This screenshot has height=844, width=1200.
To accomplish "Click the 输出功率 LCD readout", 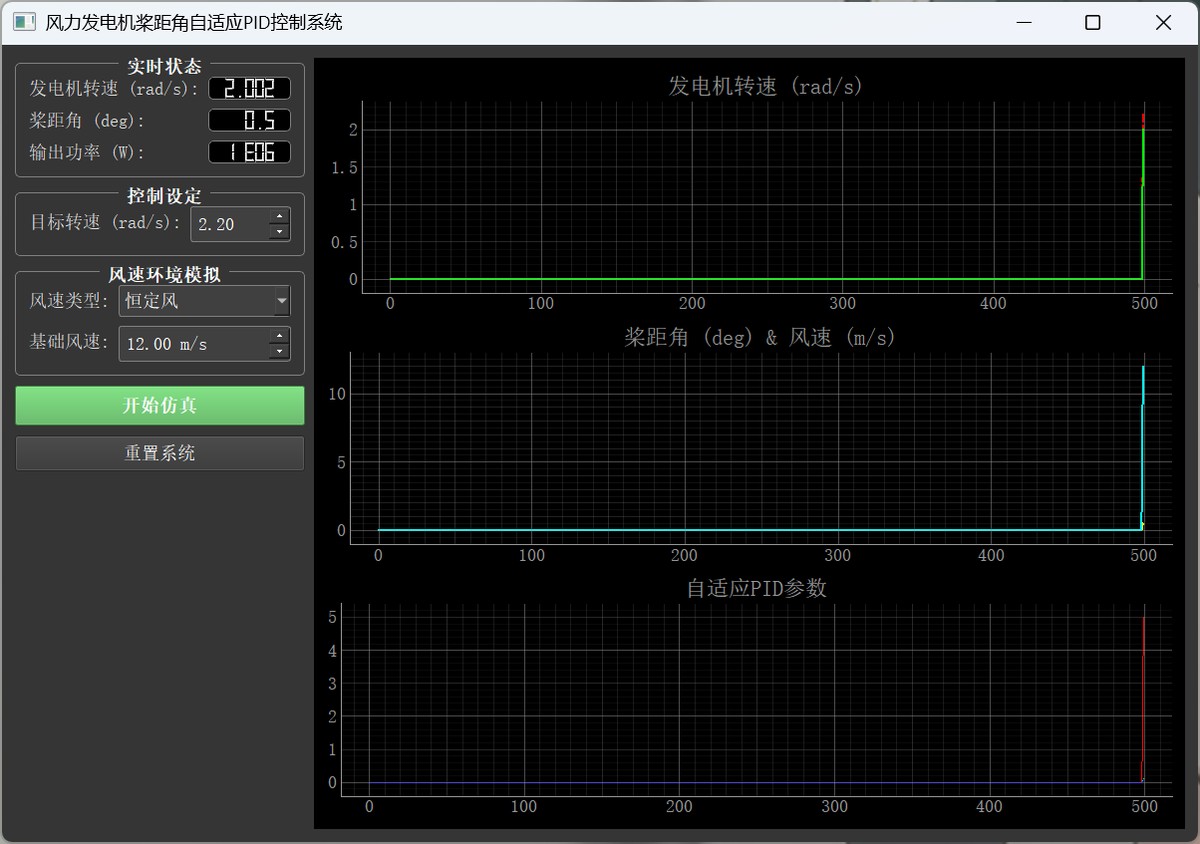I will click(x=249, y=153).
